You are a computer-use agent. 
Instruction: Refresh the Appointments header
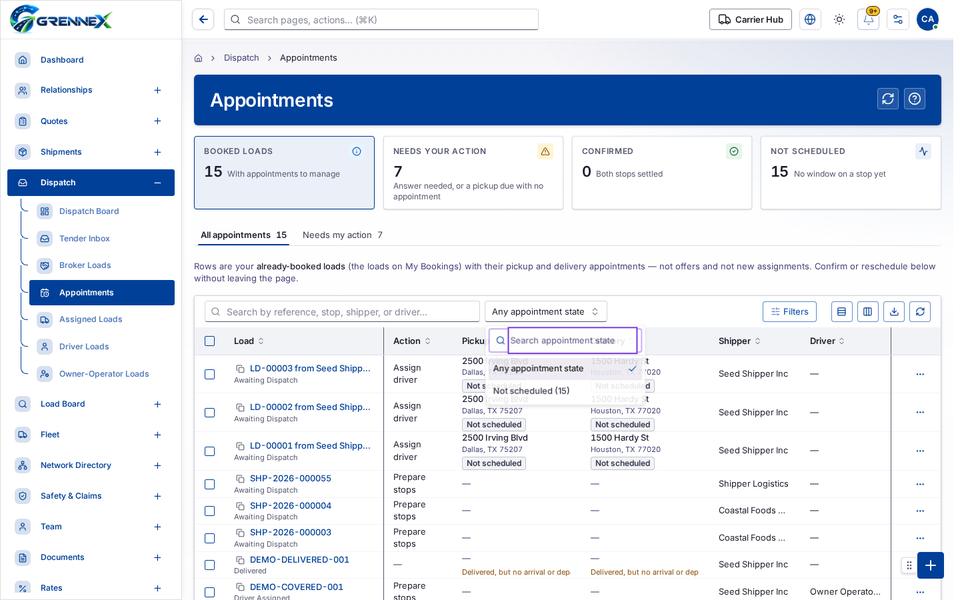pos(888,99)
